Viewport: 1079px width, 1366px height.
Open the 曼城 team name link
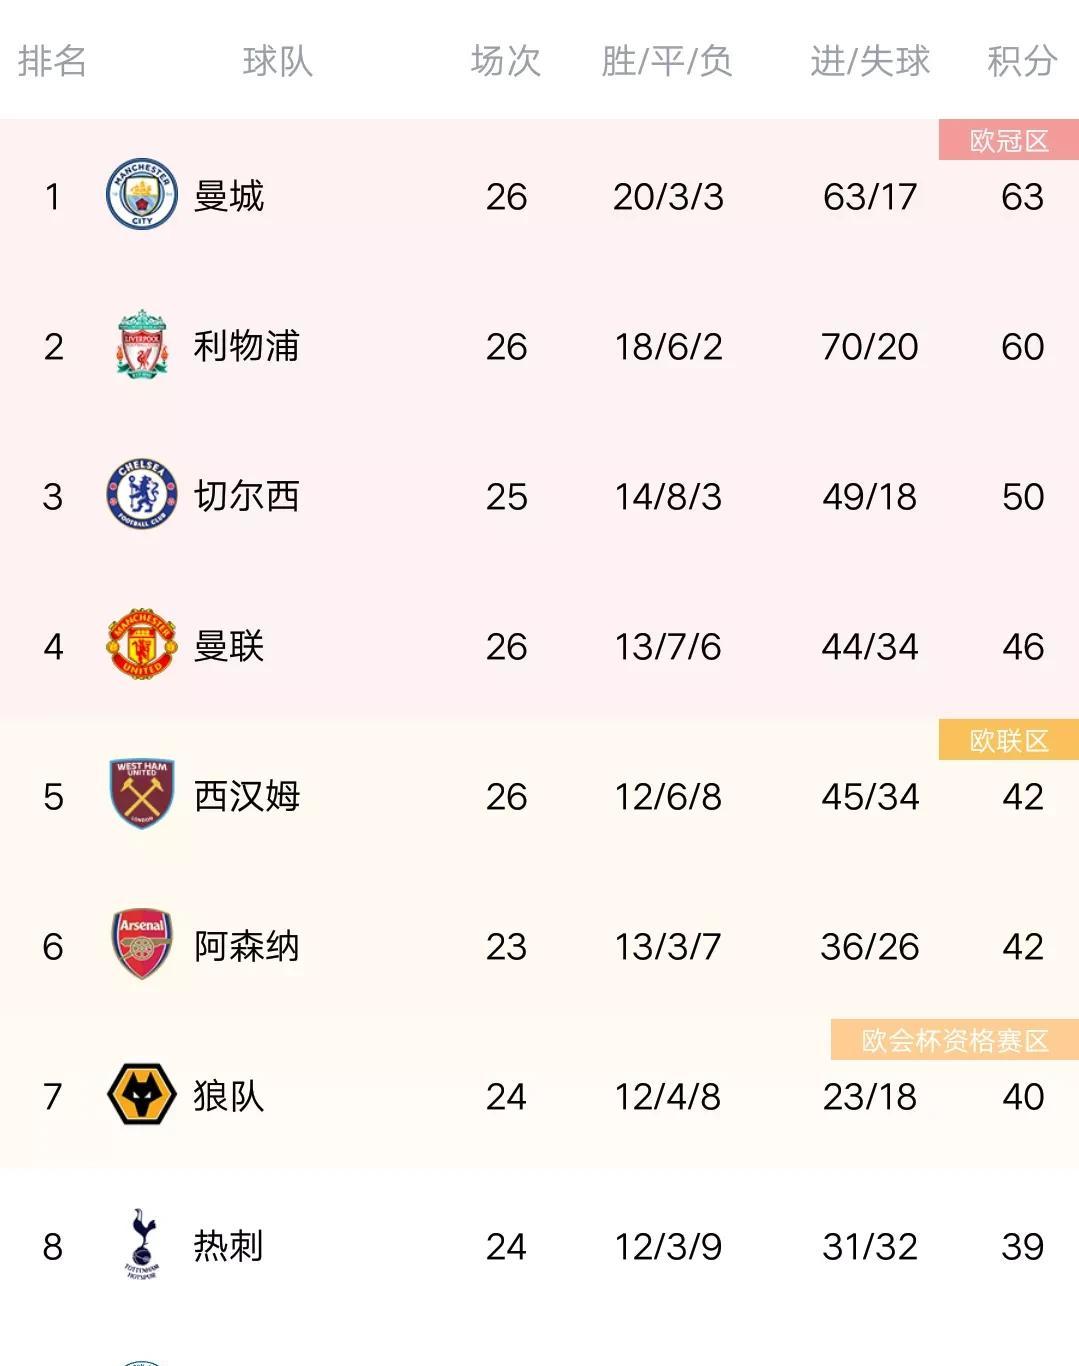[x=229, y=196]
